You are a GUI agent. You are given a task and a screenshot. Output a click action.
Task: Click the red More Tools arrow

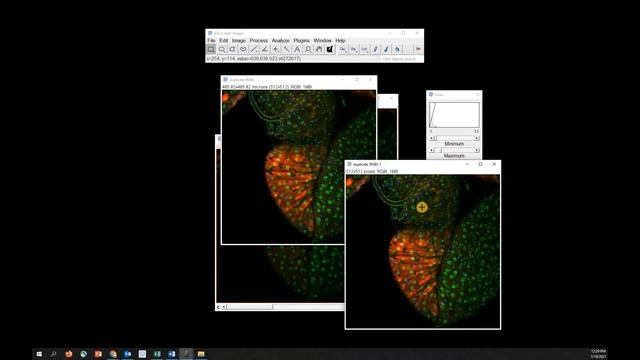(x=418, y=49)
